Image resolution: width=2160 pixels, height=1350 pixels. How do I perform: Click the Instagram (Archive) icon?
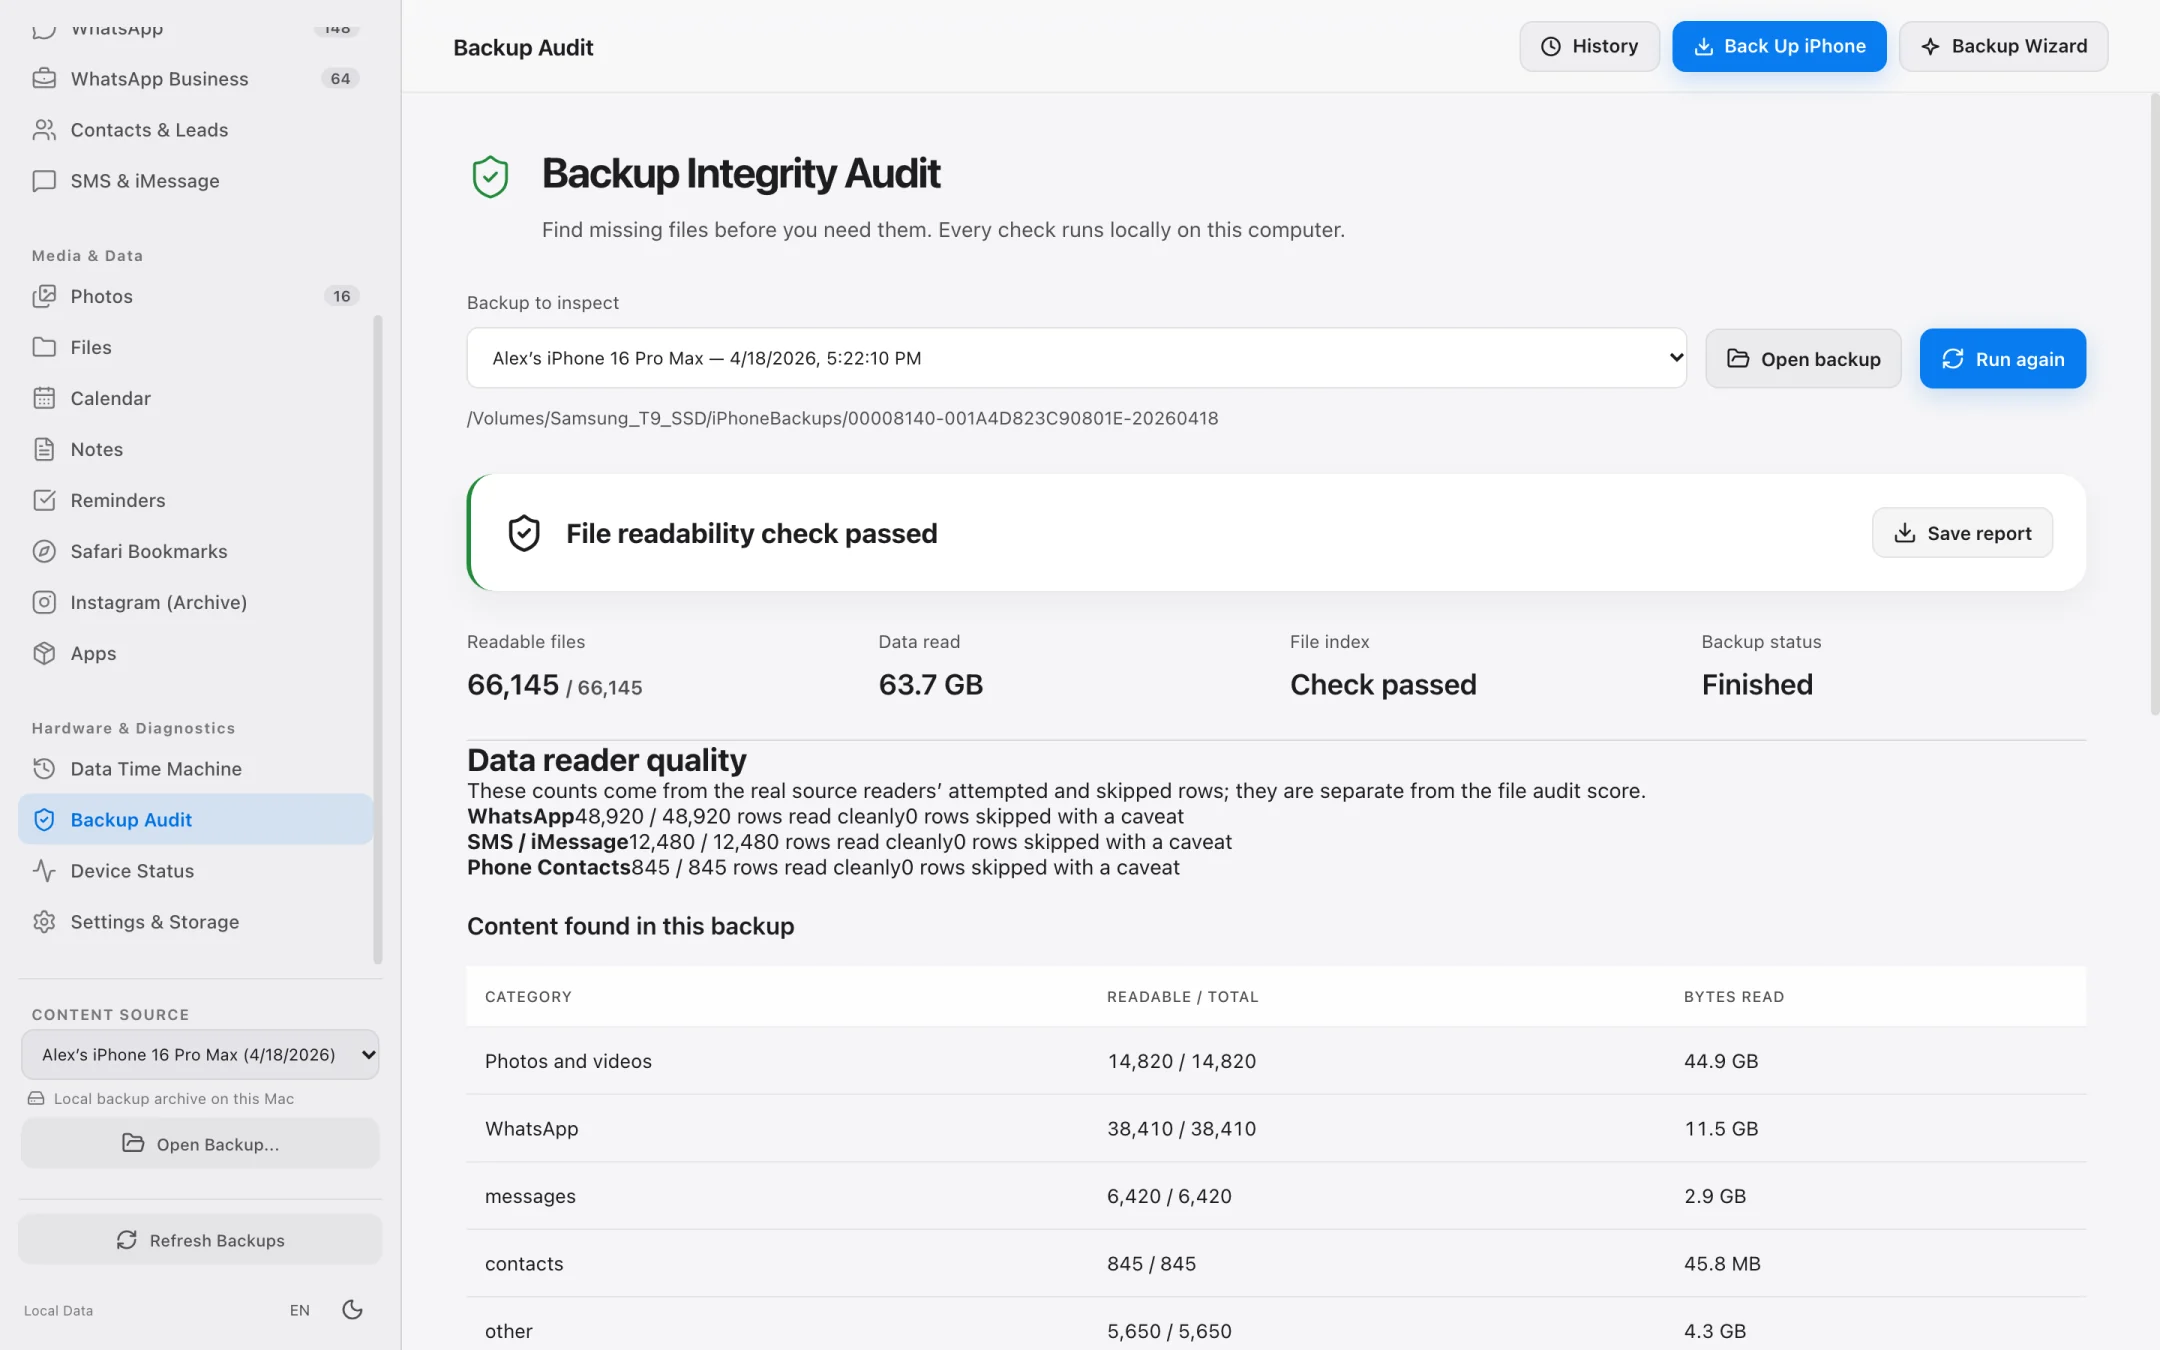pyautogui.click(x=44, y=601)
